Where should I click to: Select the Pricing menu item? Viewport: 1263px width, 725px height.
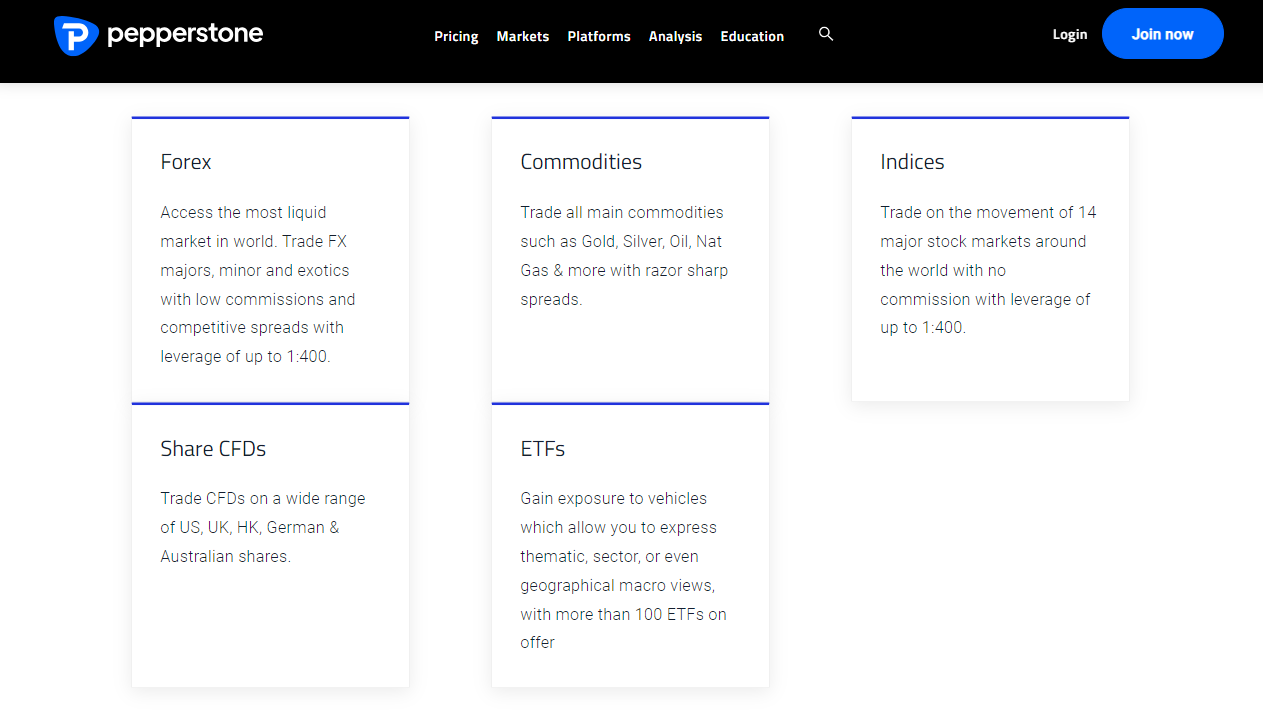(456, 37)
